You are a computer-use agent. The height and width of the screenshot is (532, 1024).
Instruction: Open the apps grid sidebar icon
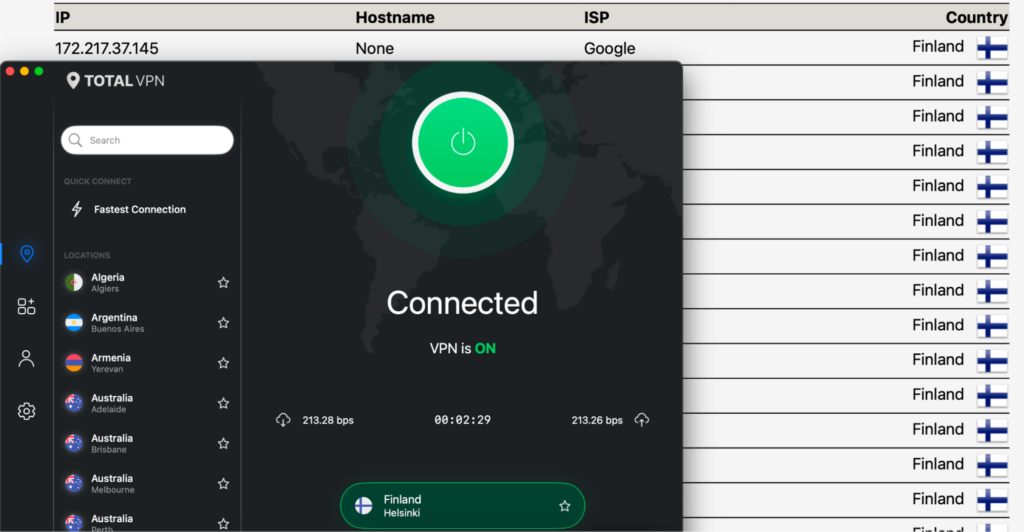27,306
